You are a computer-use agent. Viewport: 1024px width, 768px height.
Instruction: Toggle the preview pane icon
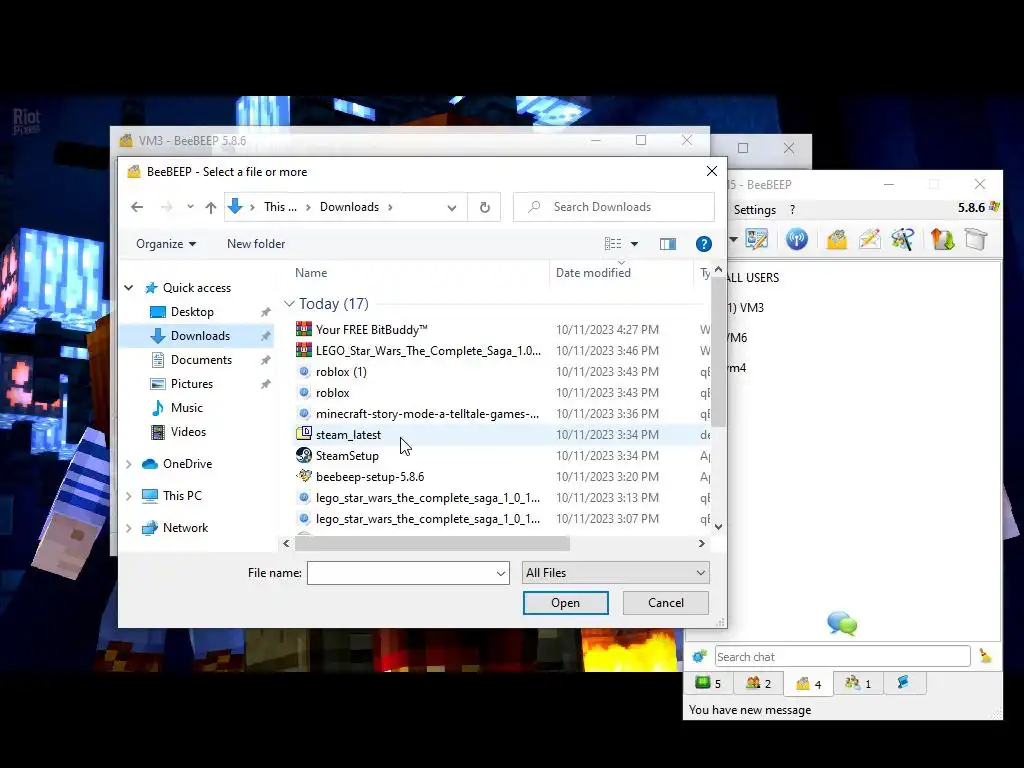pos(667,244)
